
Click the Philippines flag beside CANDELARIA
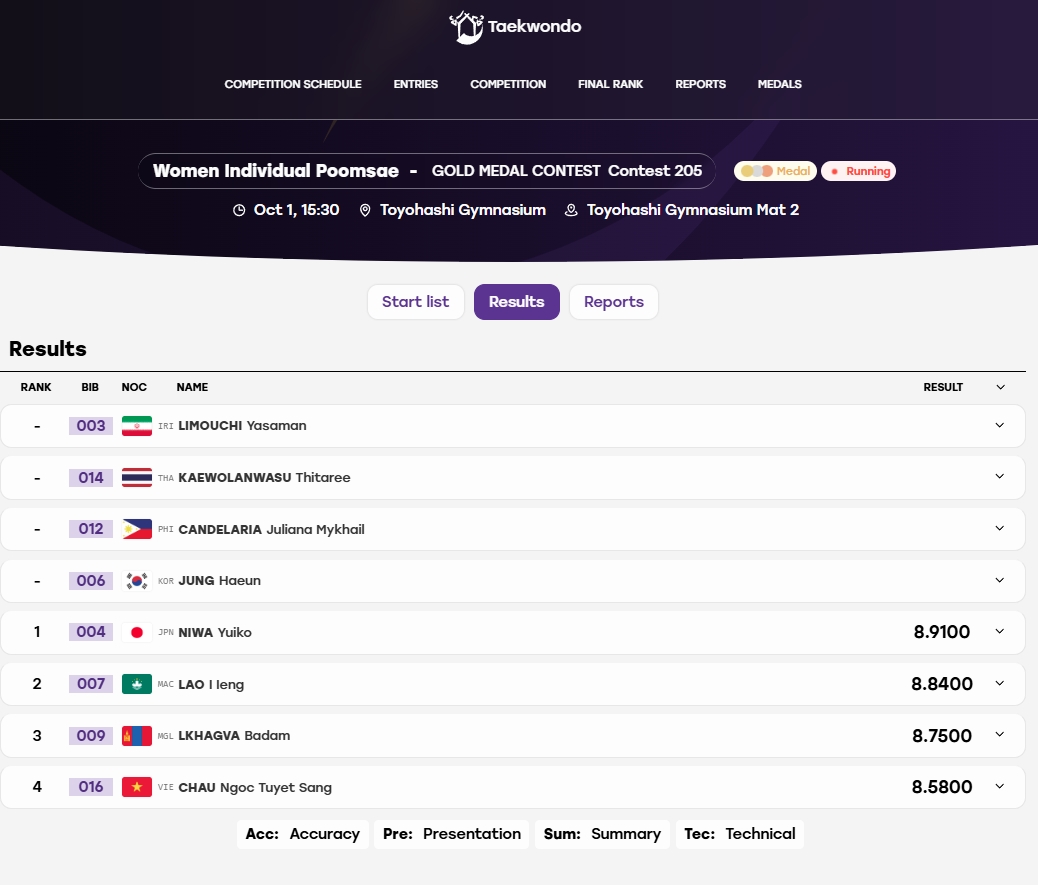137,529
